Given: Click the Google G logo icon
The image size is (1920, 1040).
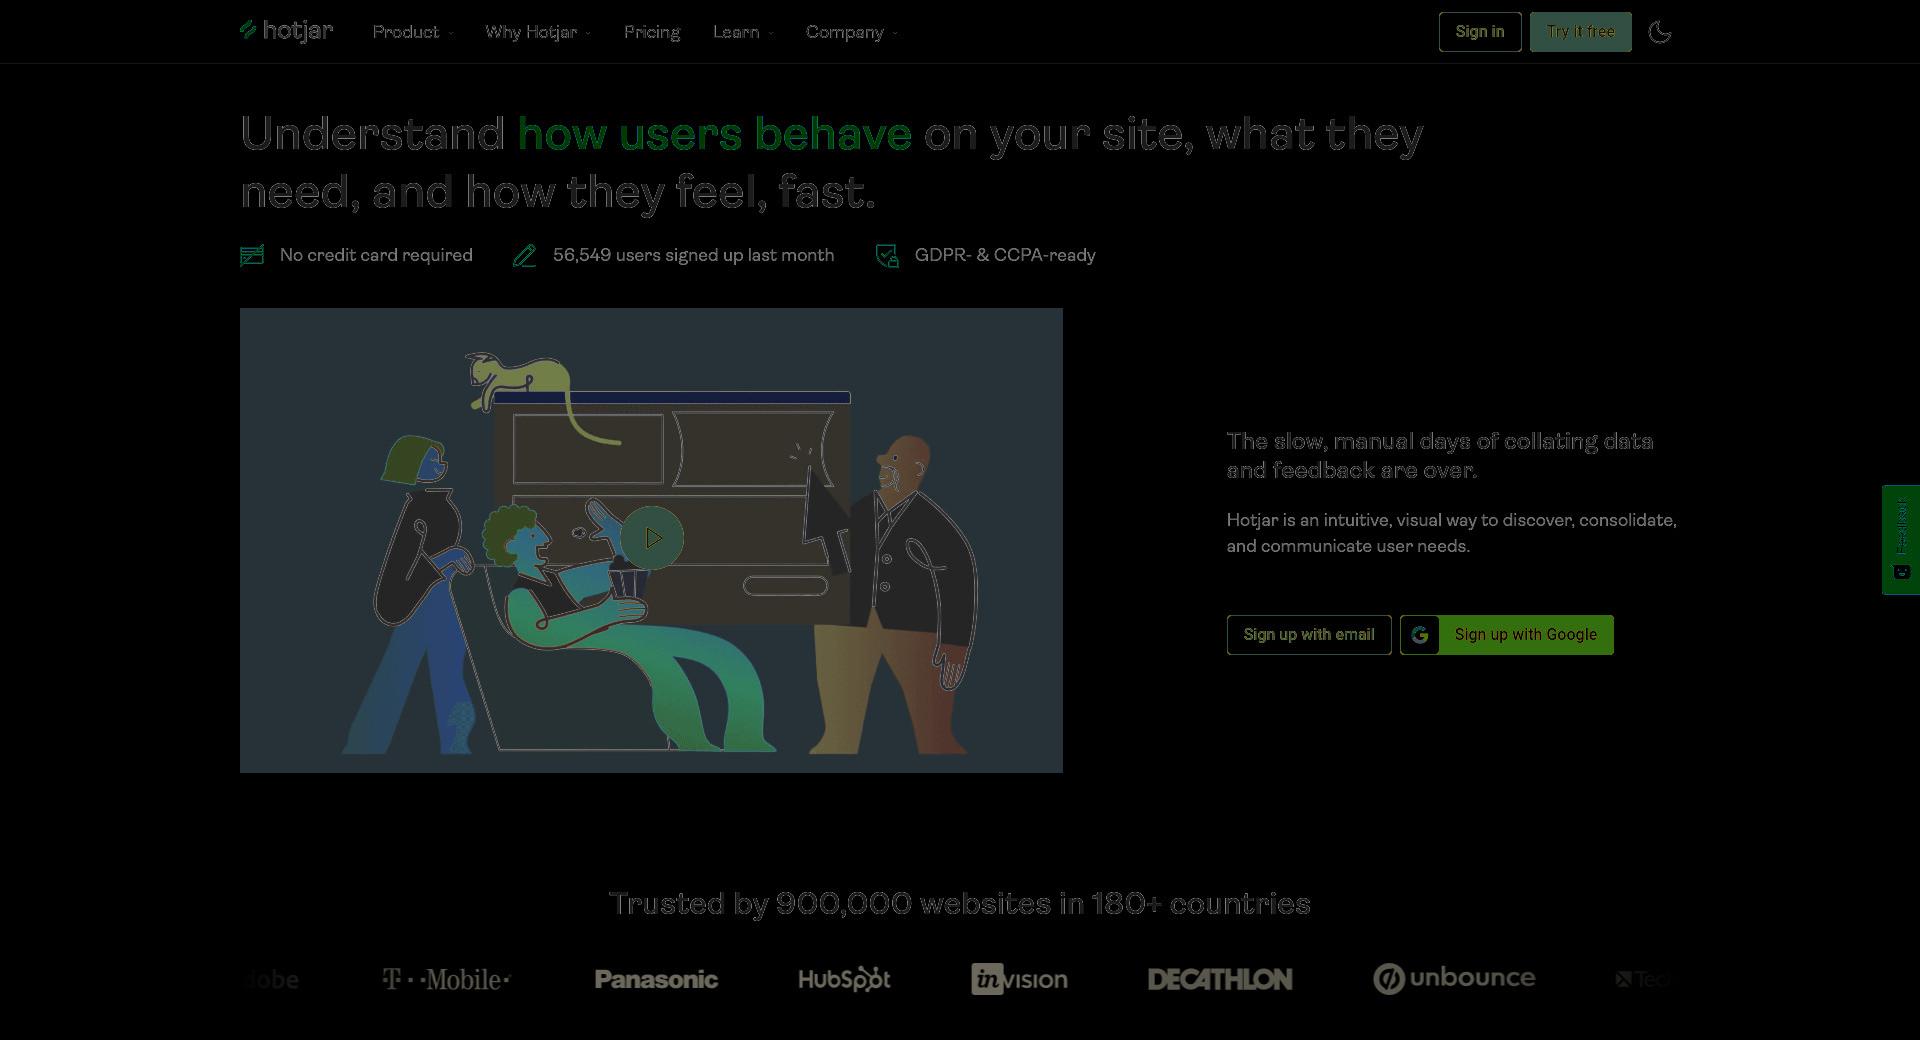Looking at the screenshot, I should pyautogui.click(x=1420, y=635).
